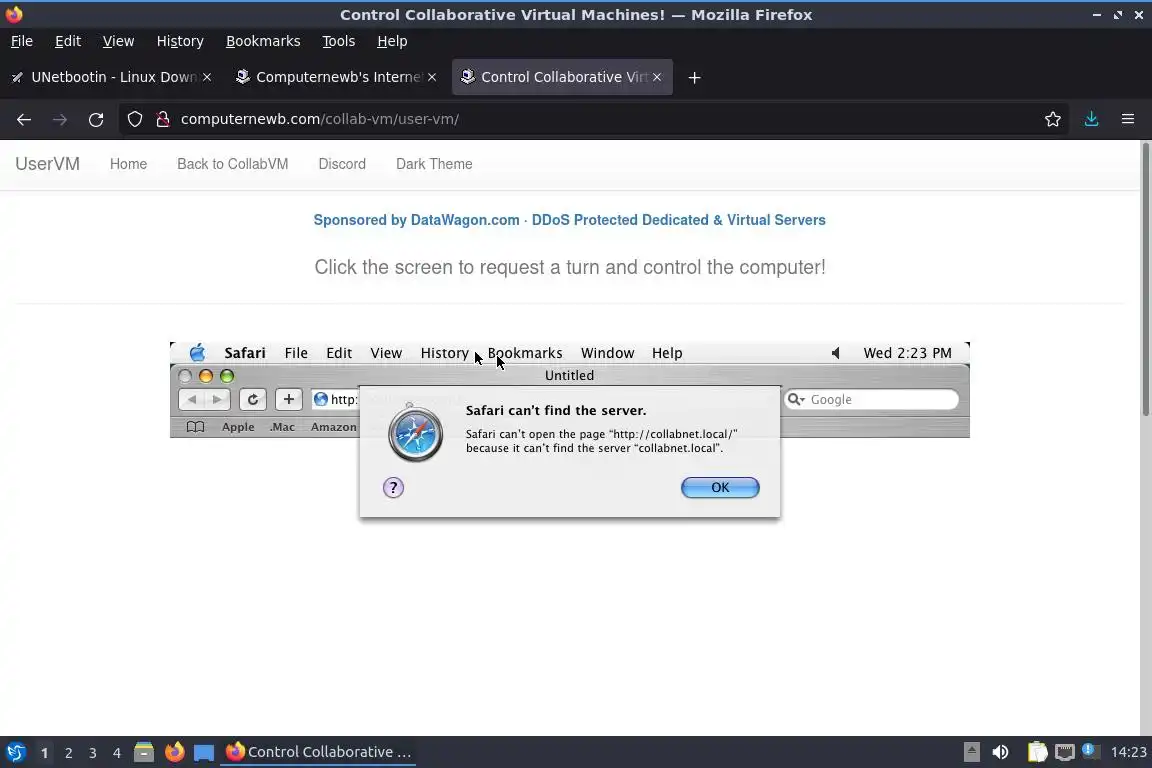Viewport: 1152px width, 768px height.
Task: Open Safari's File menu in VM
Action: [x=296, y=353]
